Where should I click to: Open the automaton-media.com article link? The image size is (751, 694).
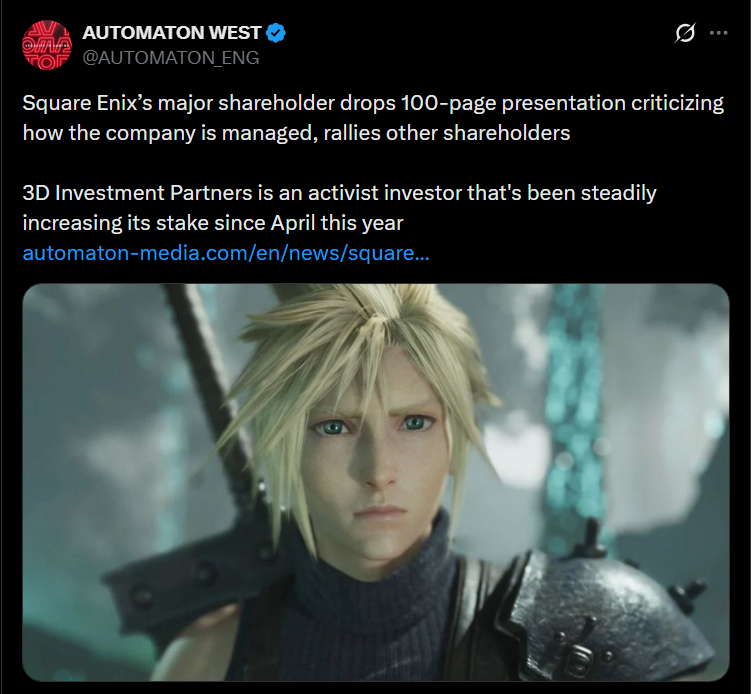coord(226,253)
